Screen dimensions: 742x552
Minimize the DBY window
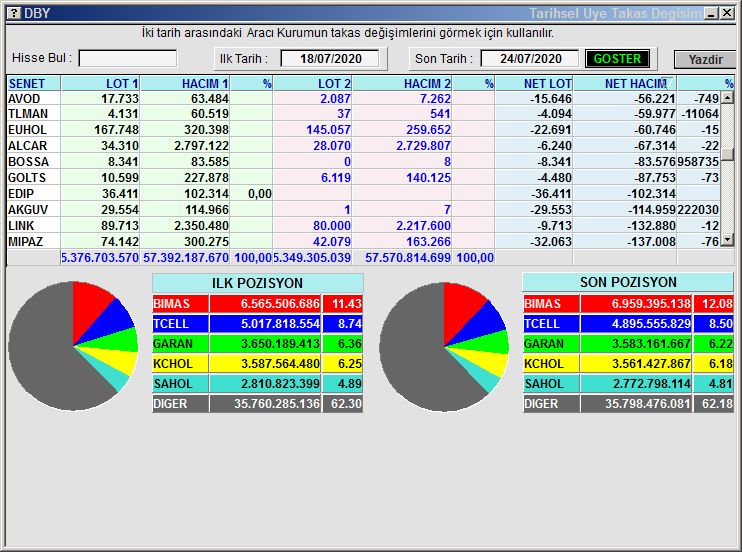coord(709,13)
